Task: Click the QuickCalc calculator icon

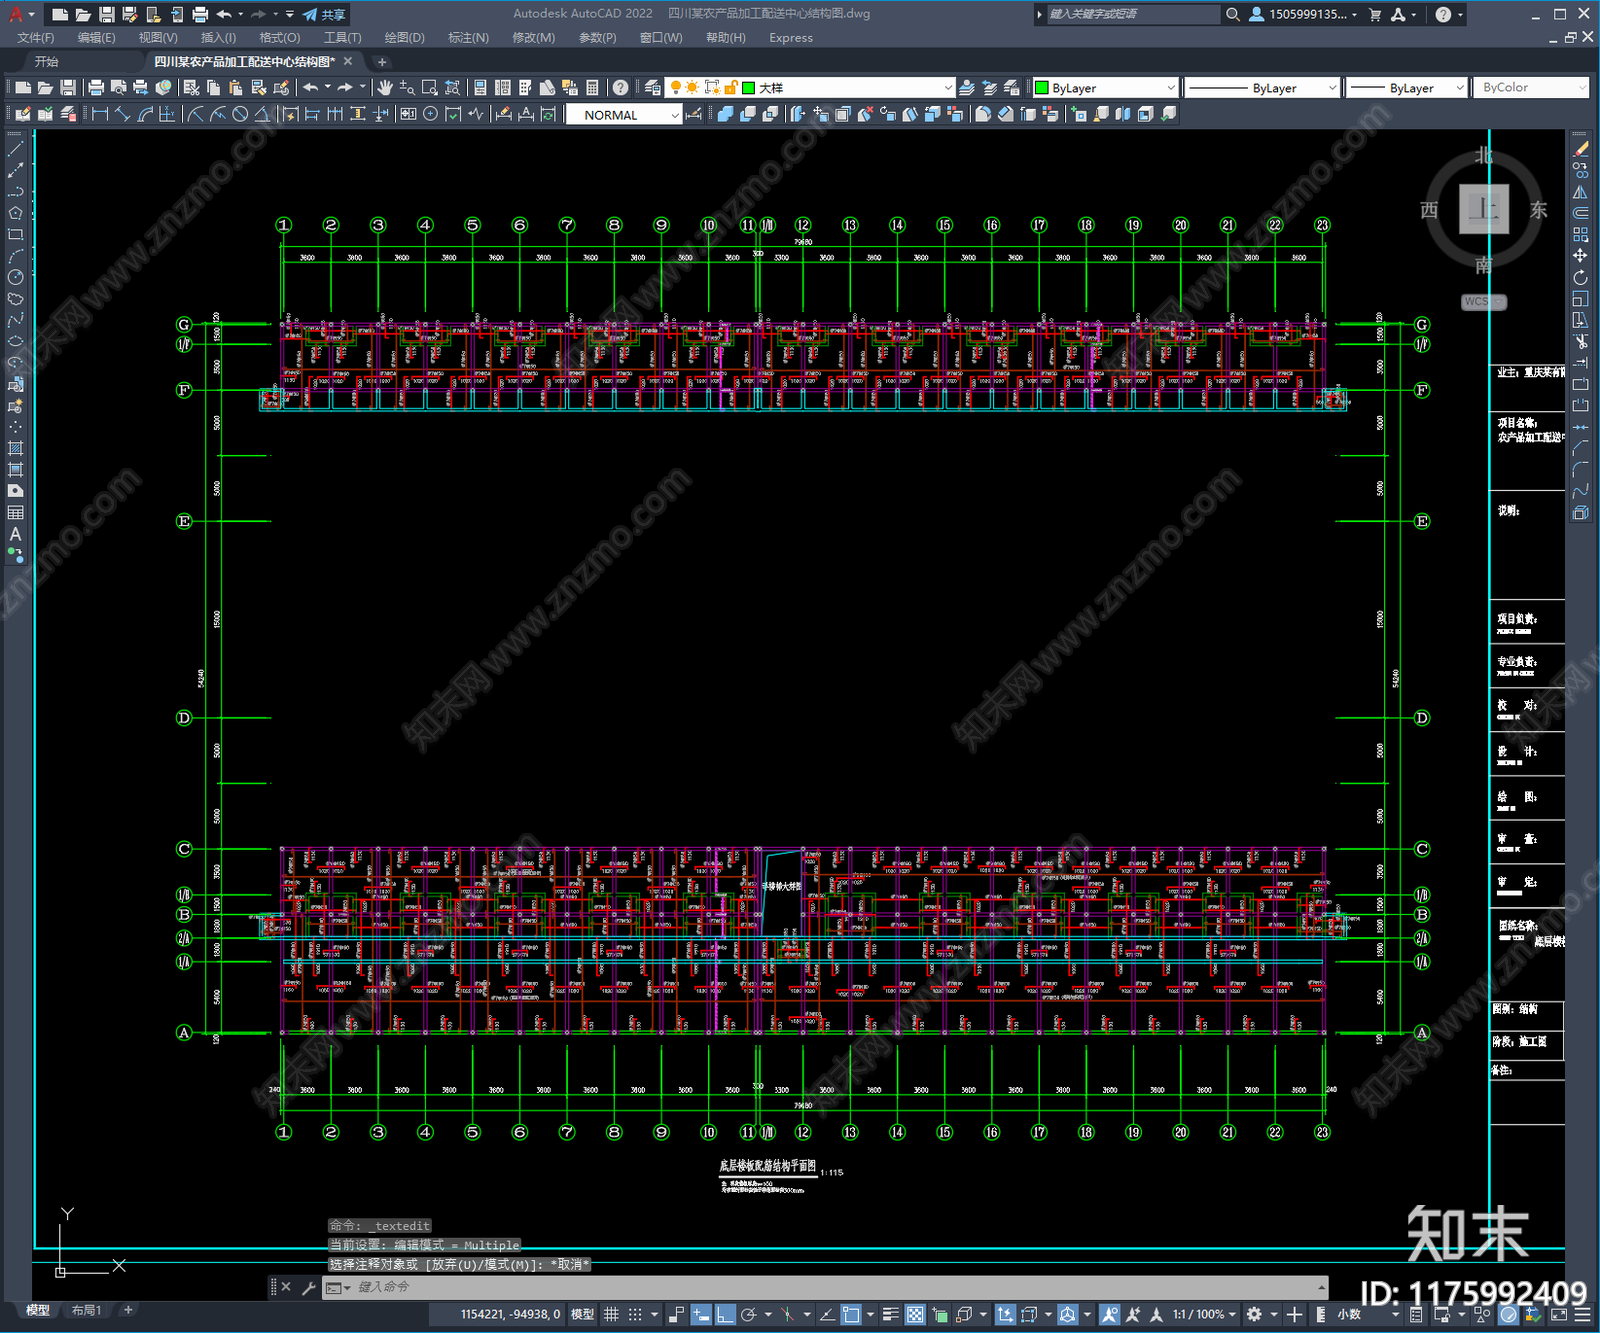Action: pos(592,88)
